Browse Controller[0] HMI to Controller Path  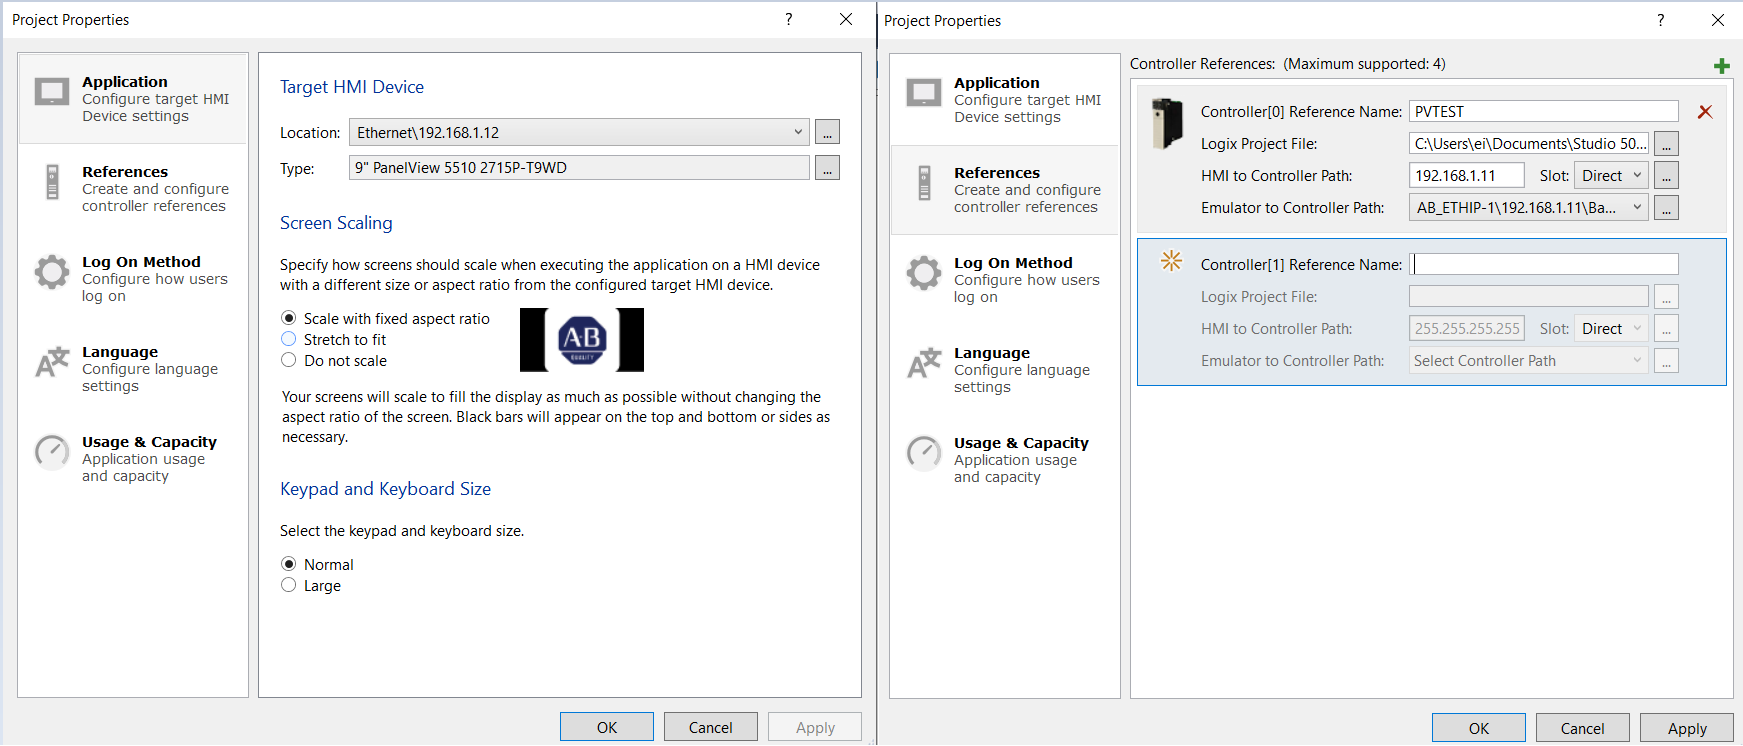pos(1666,176)
